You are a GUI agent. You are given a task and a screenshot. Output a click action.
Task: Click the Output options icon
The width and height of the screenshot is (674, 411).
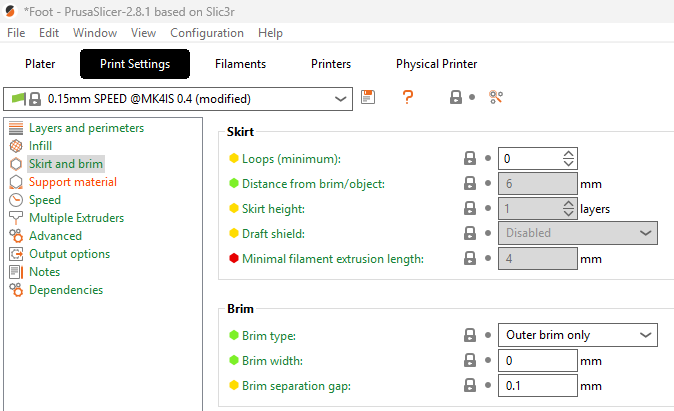(16, 254)
